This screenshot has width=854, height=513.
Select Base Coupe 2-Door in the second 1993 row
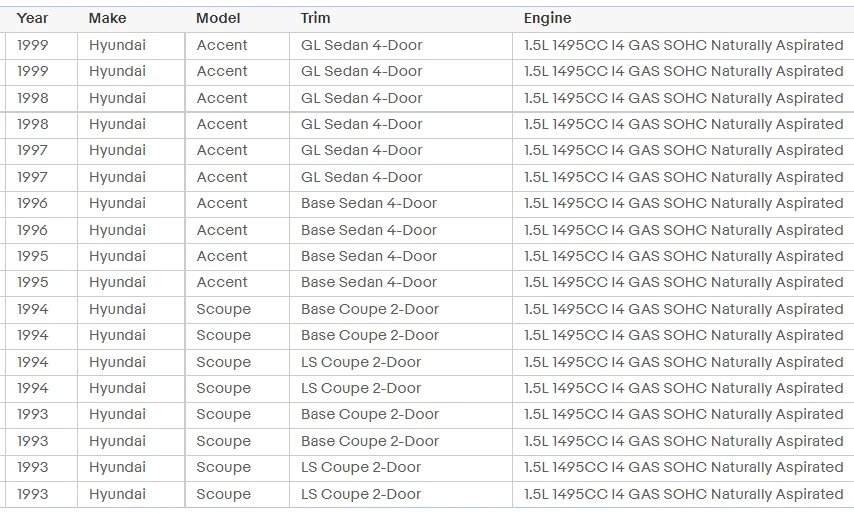(x=369, y=441)
